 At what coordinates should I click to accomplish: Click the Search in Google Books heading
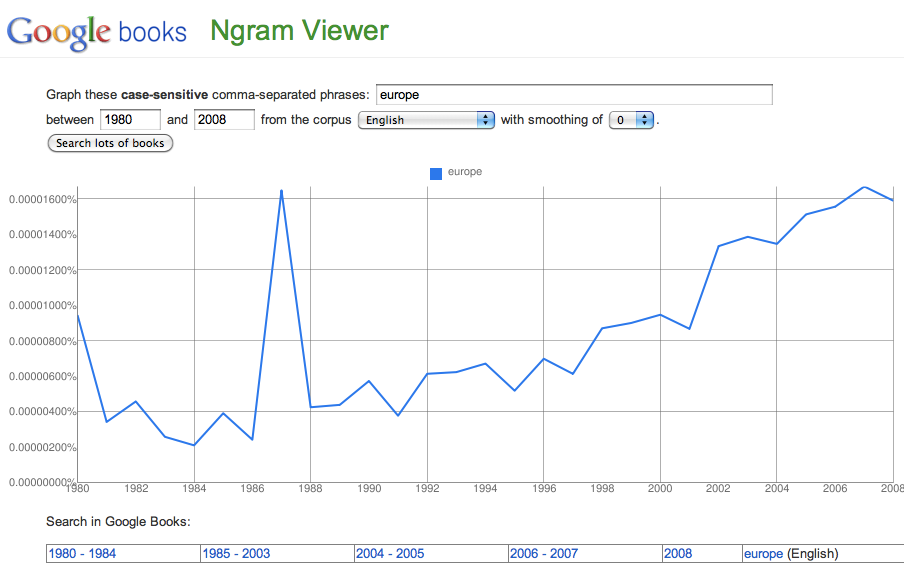(x=118, y=522)
